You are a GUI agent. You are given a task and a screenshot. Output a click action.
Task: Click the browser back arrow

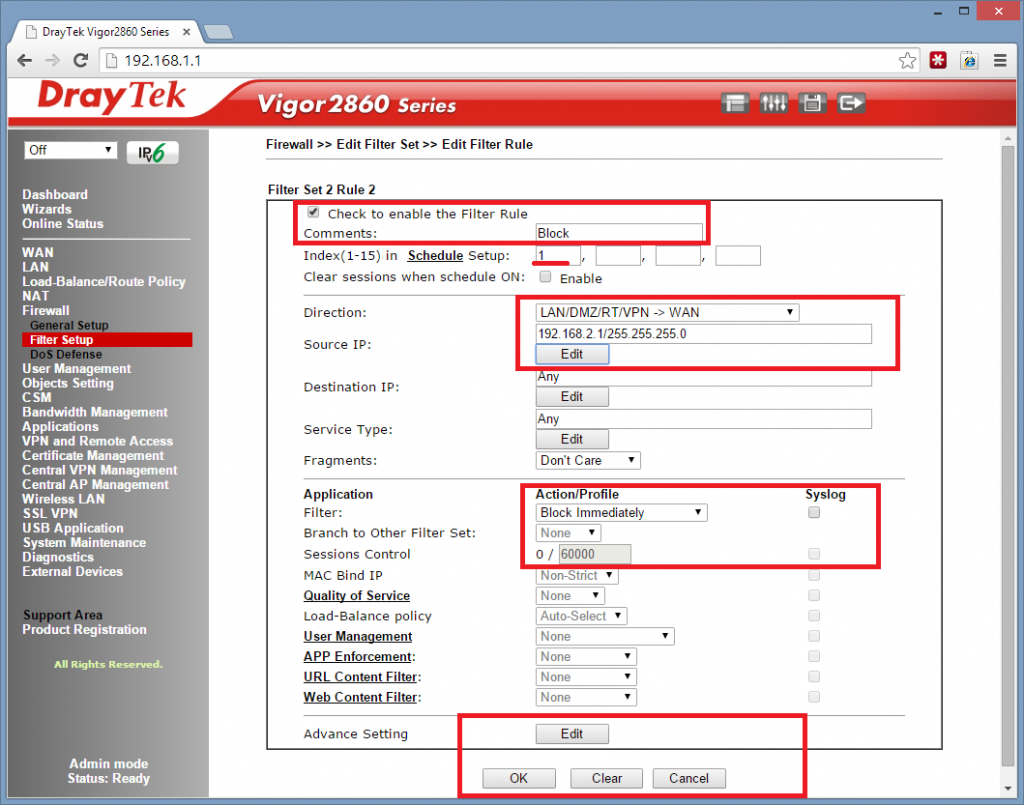click(x=25, y=61)
